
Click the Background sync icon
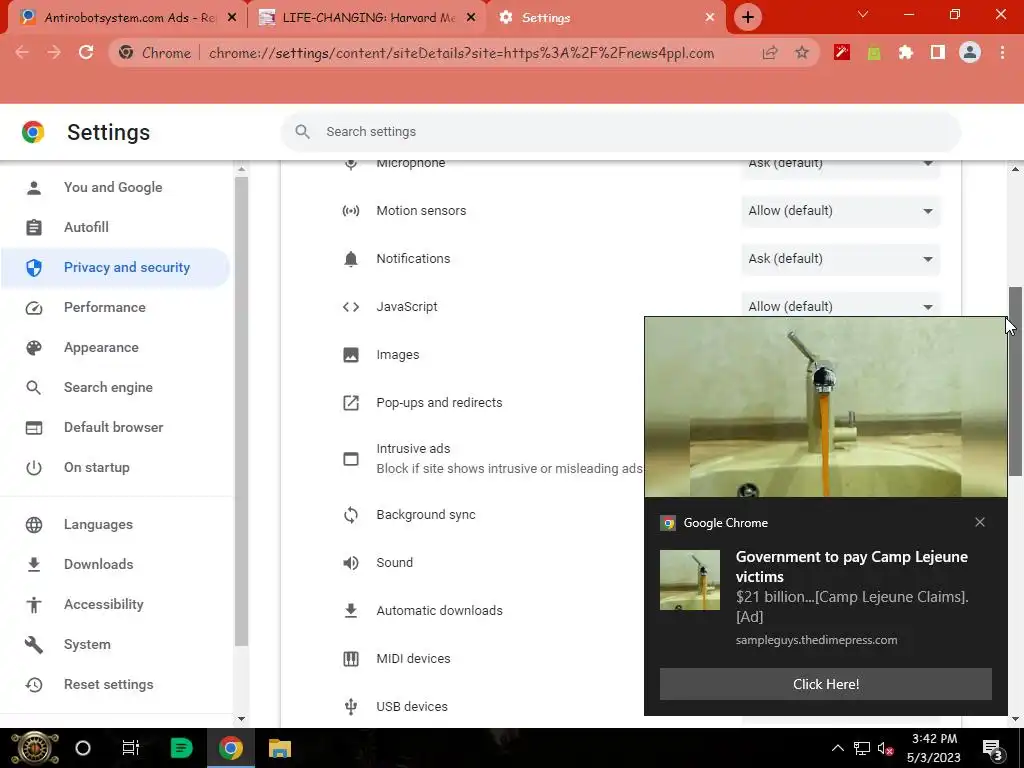[x=351, y=515]
